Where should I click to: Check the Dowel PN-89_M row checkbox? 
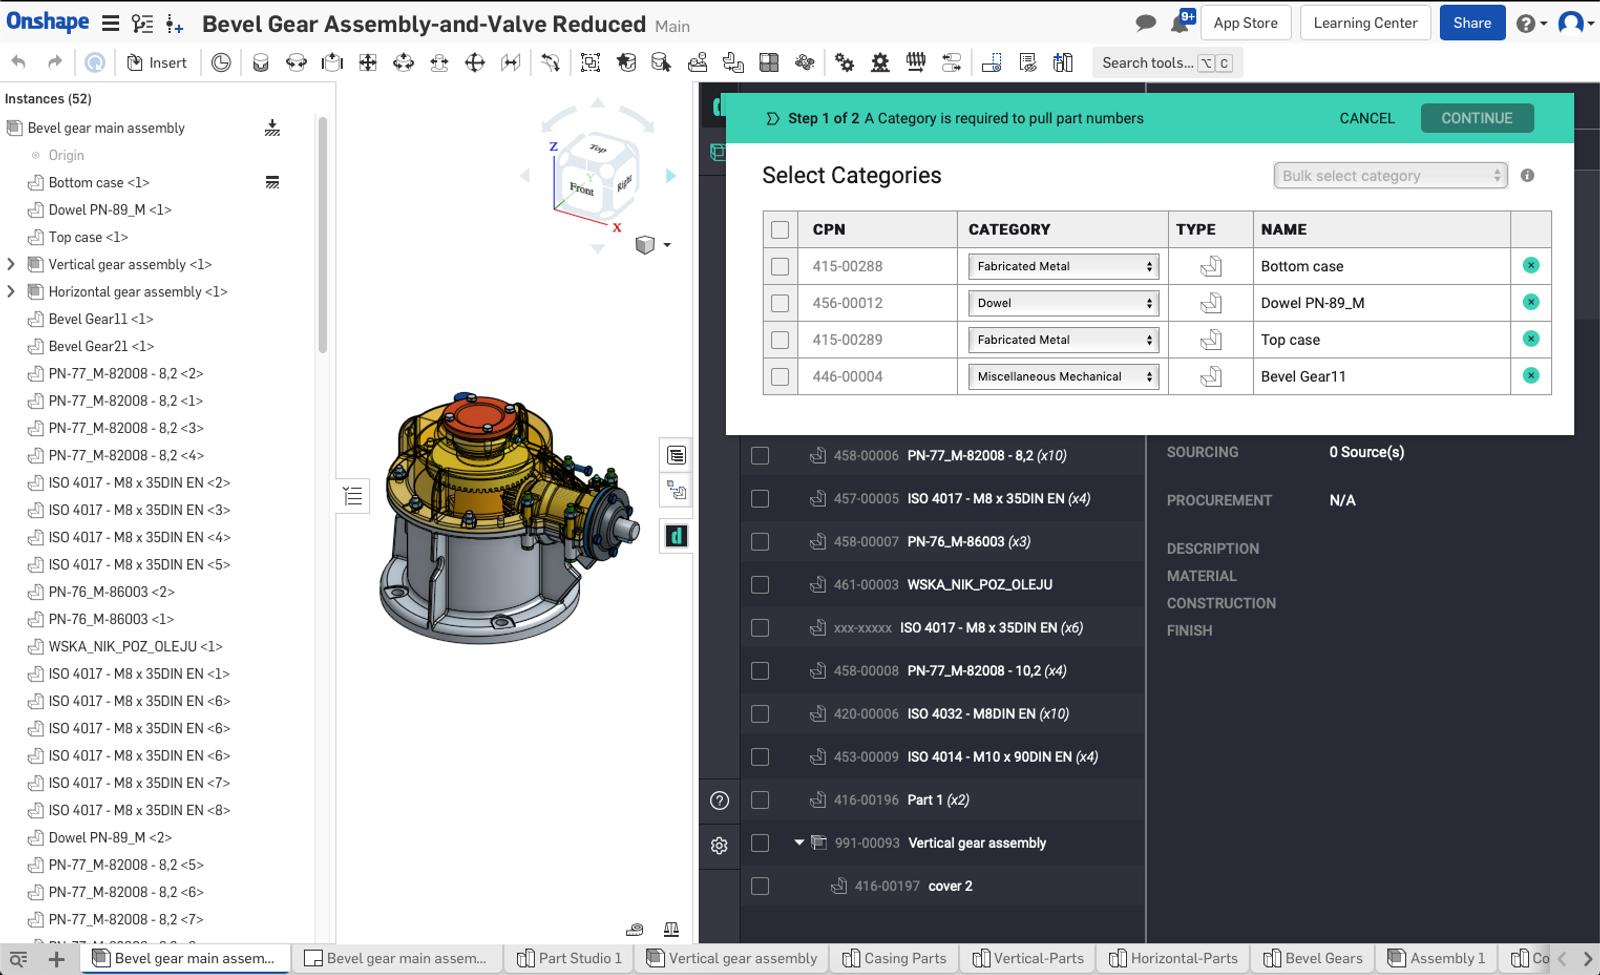coord(780,303)
